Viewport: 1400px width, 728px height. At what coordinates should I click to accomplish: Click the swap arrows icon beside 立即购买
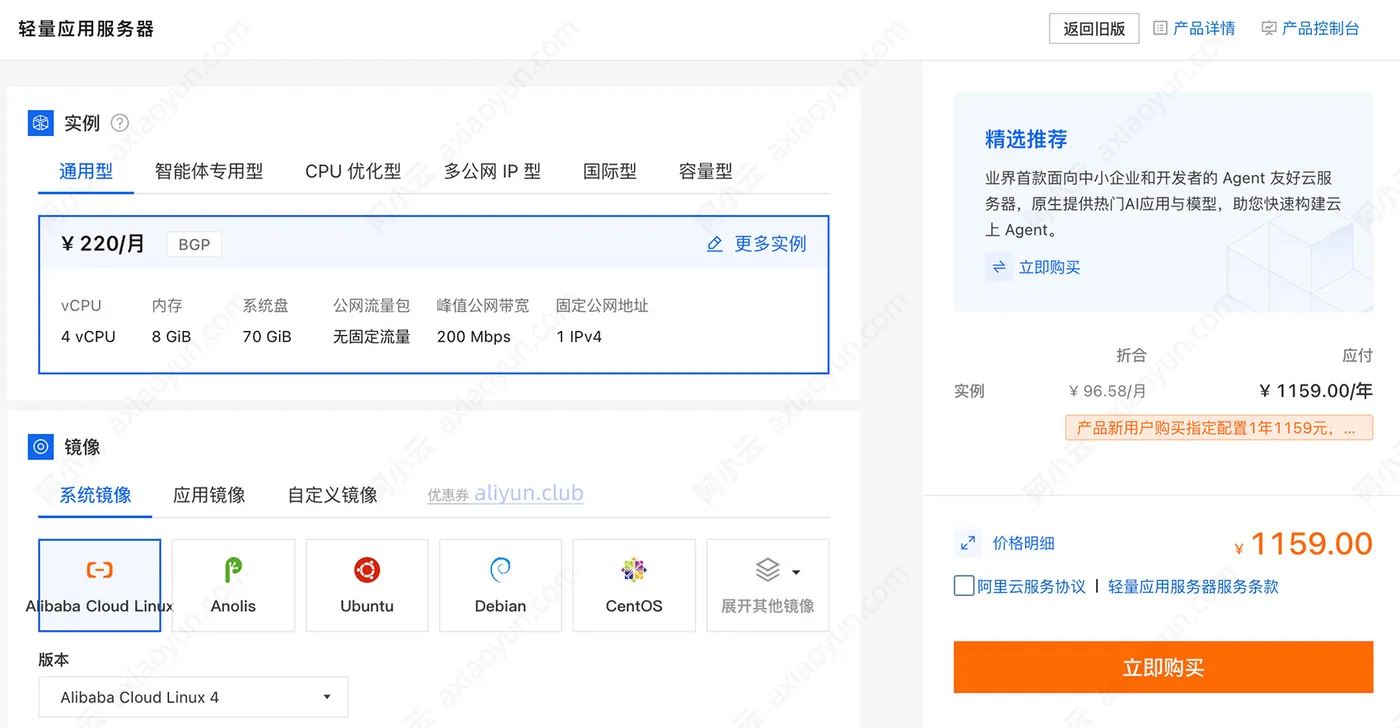[x=998, y=267]
